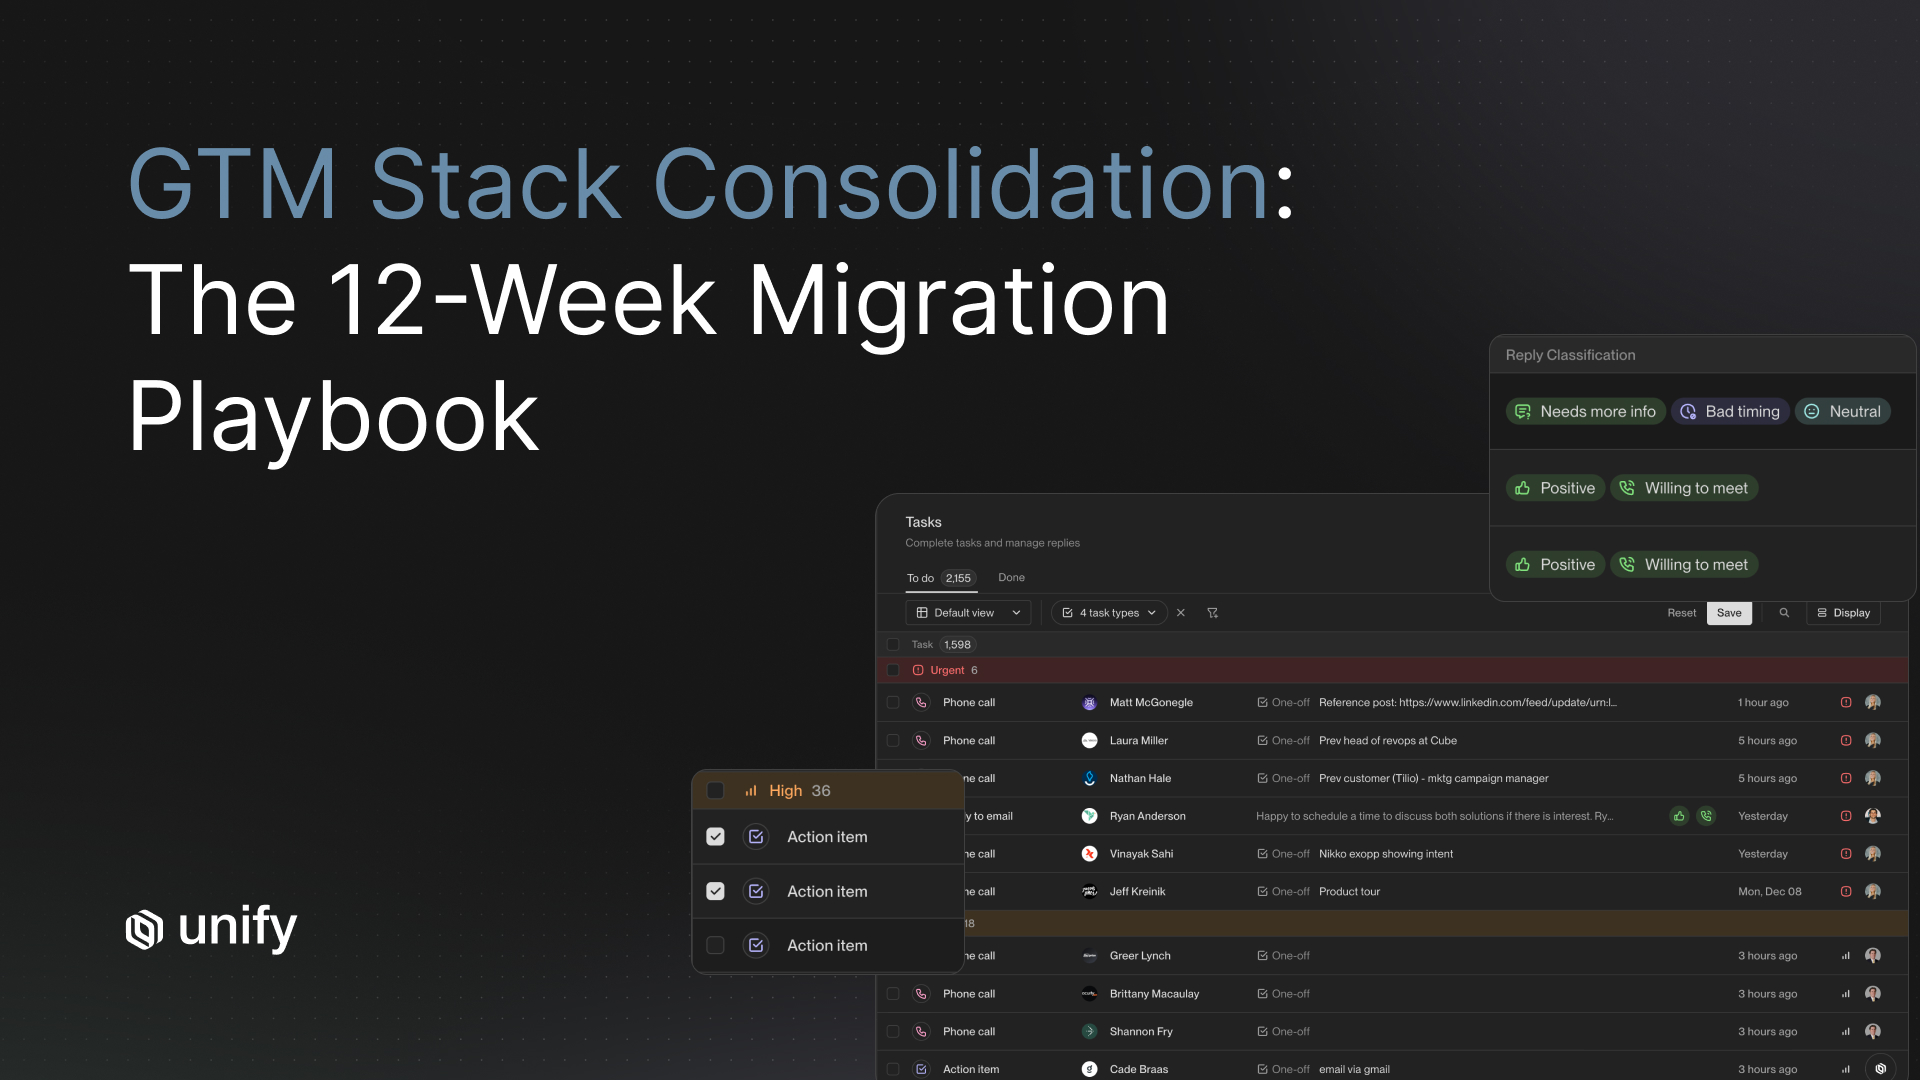
Task: Click the phone call icon in the Matt McGonegle row
Action: (921, 703)
